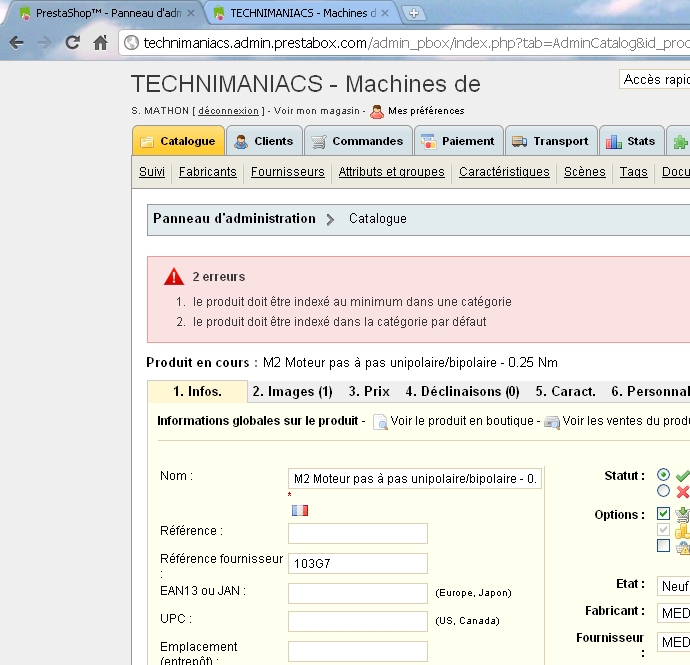The image size is (690, 665).
Task: Open the Commandes main tab
Action: click(358, 141)
